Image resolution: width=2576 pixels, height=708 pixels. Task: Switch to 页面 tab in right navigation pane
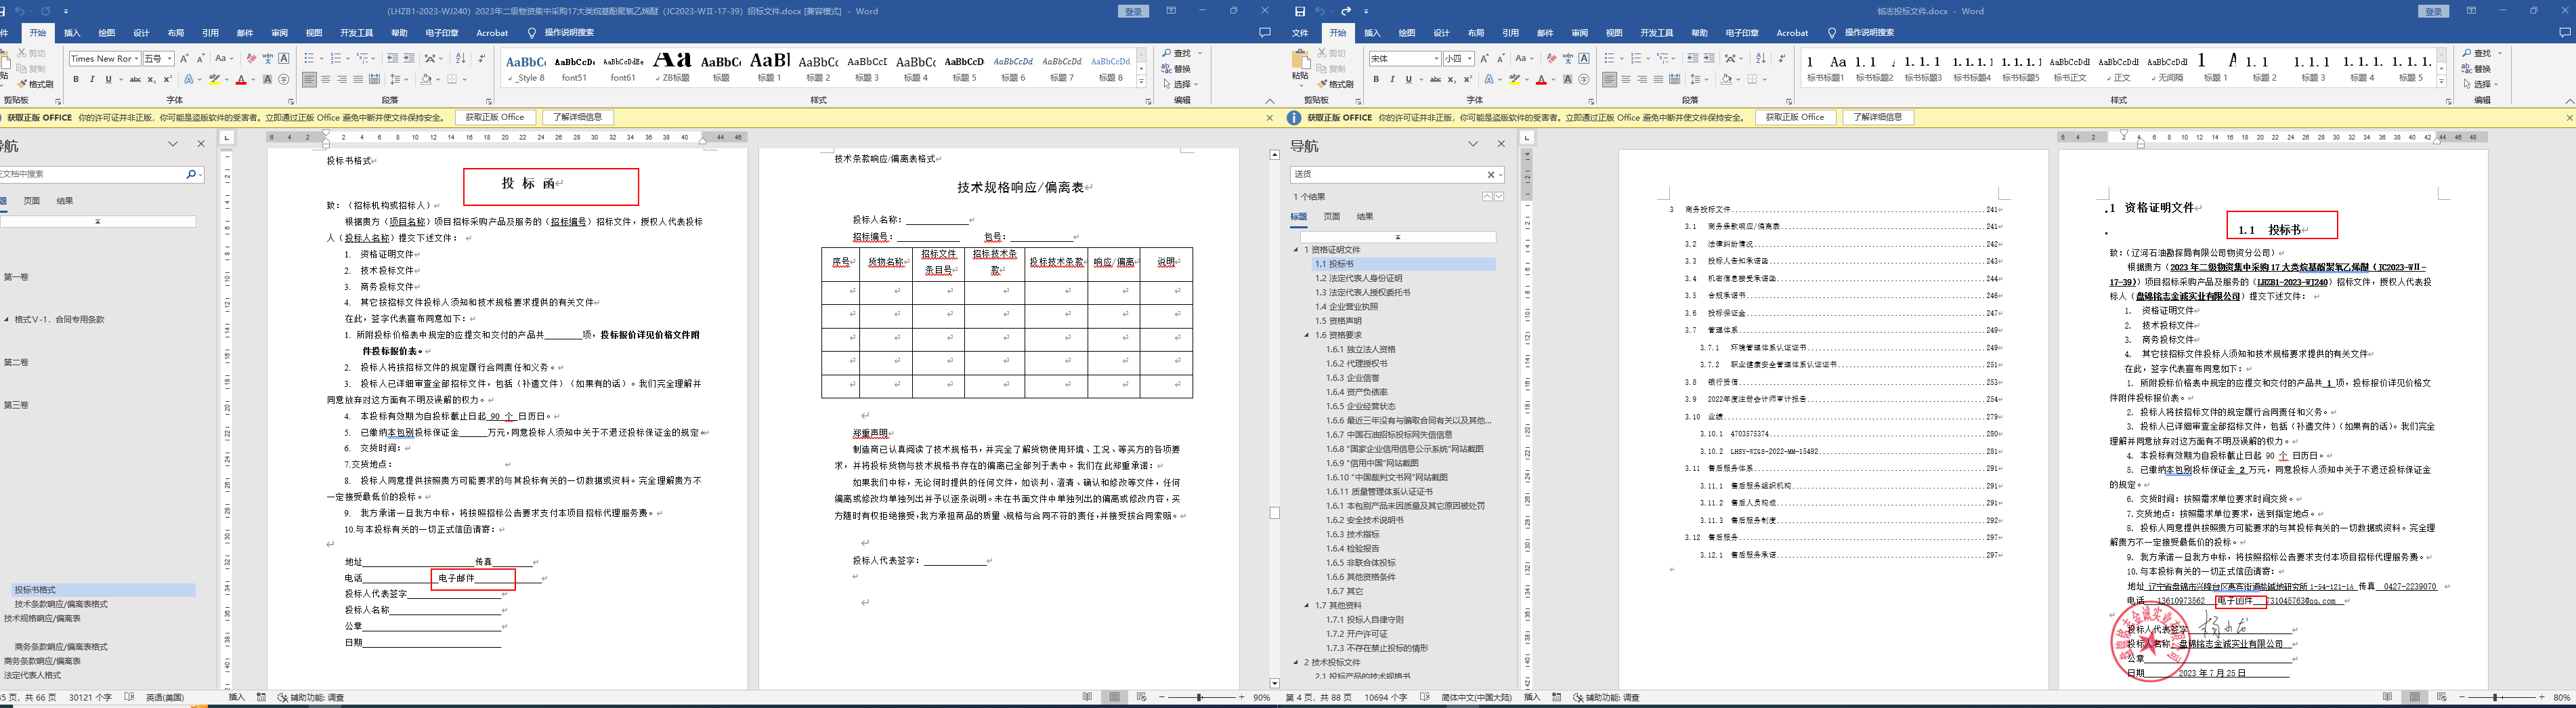coord(1332,216)
